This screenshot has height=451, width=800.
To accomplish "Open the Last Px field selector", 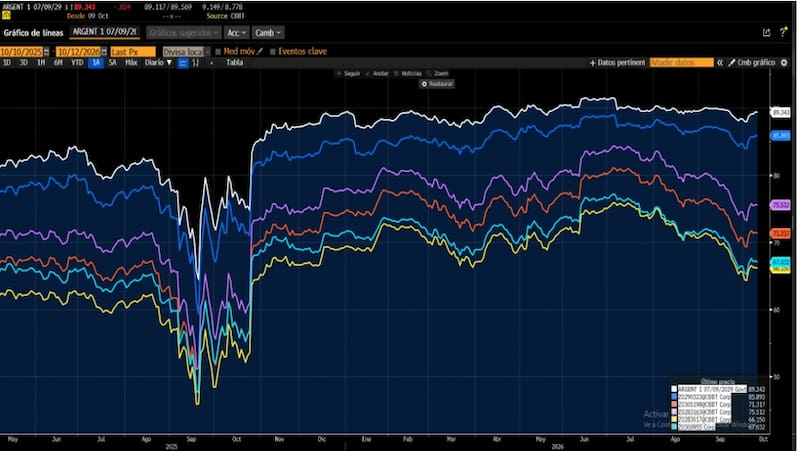I will click(x=133, y=52).
